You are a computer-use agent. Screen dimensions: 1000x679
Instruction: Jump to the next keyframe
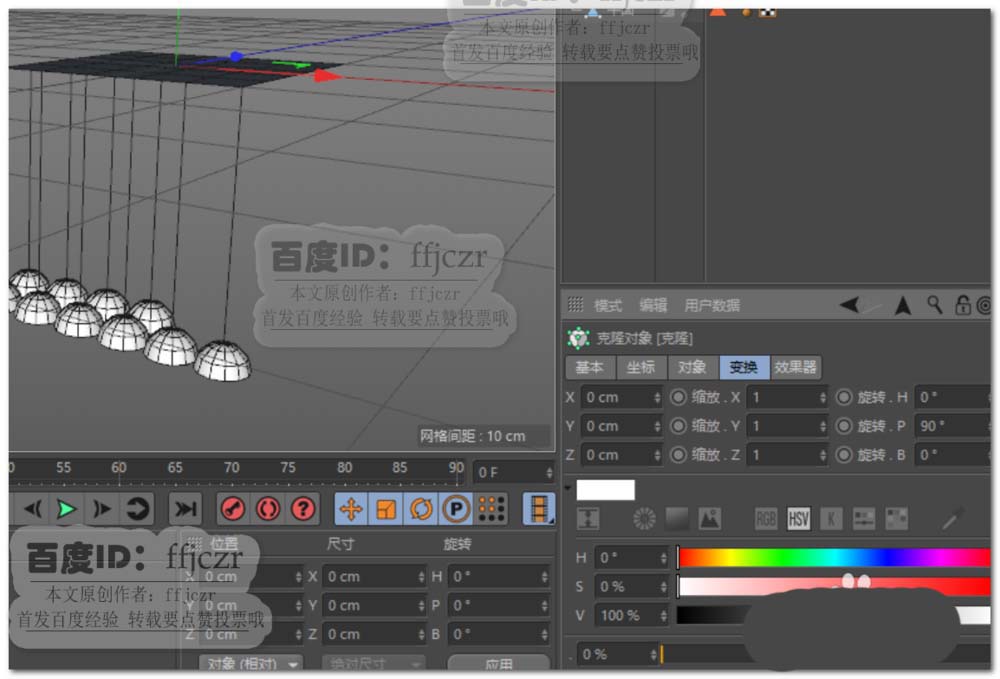pyautogui.click(x=101, y=509)
